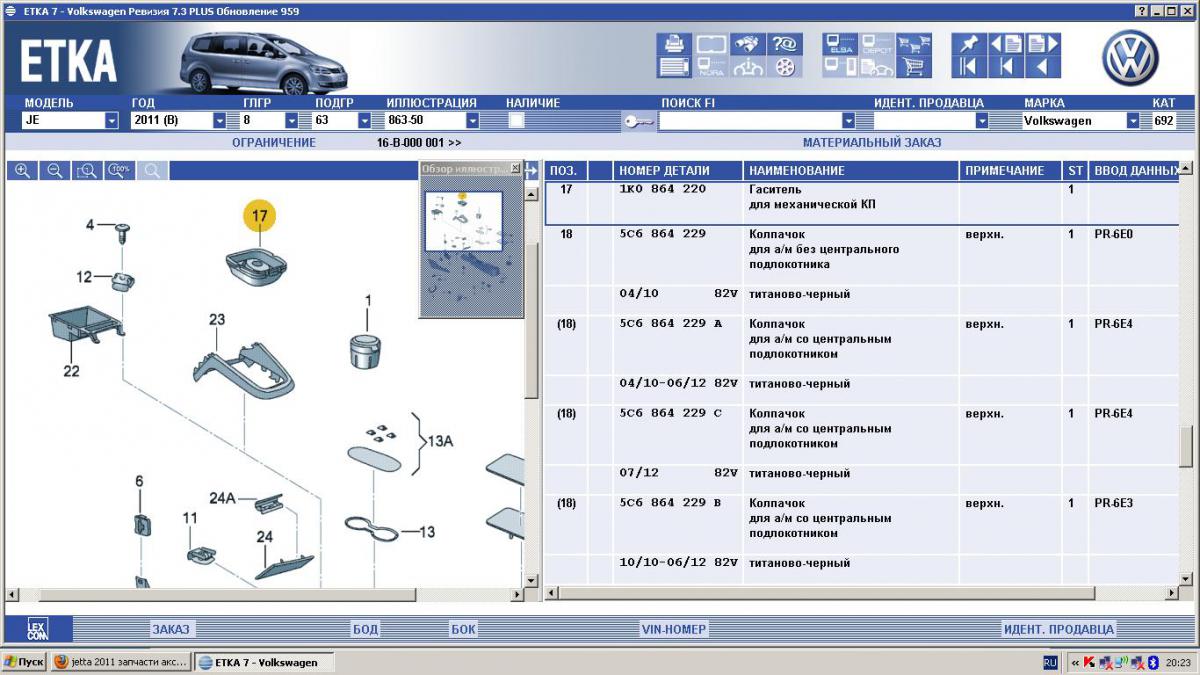Click the ETKA 7 taskbar button
This screenshot has height=675, width=1200.
coord(264,662)
